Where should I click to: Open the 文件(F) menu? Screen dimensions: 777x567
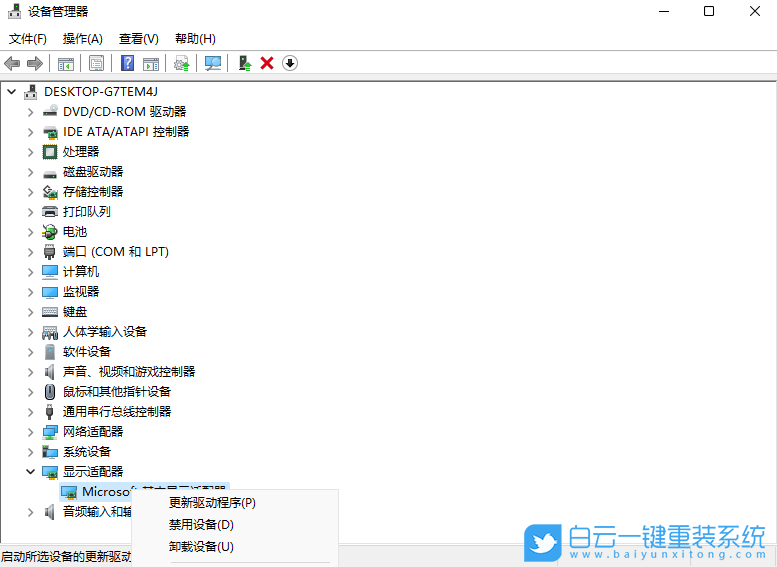click(x=28, y=39)
